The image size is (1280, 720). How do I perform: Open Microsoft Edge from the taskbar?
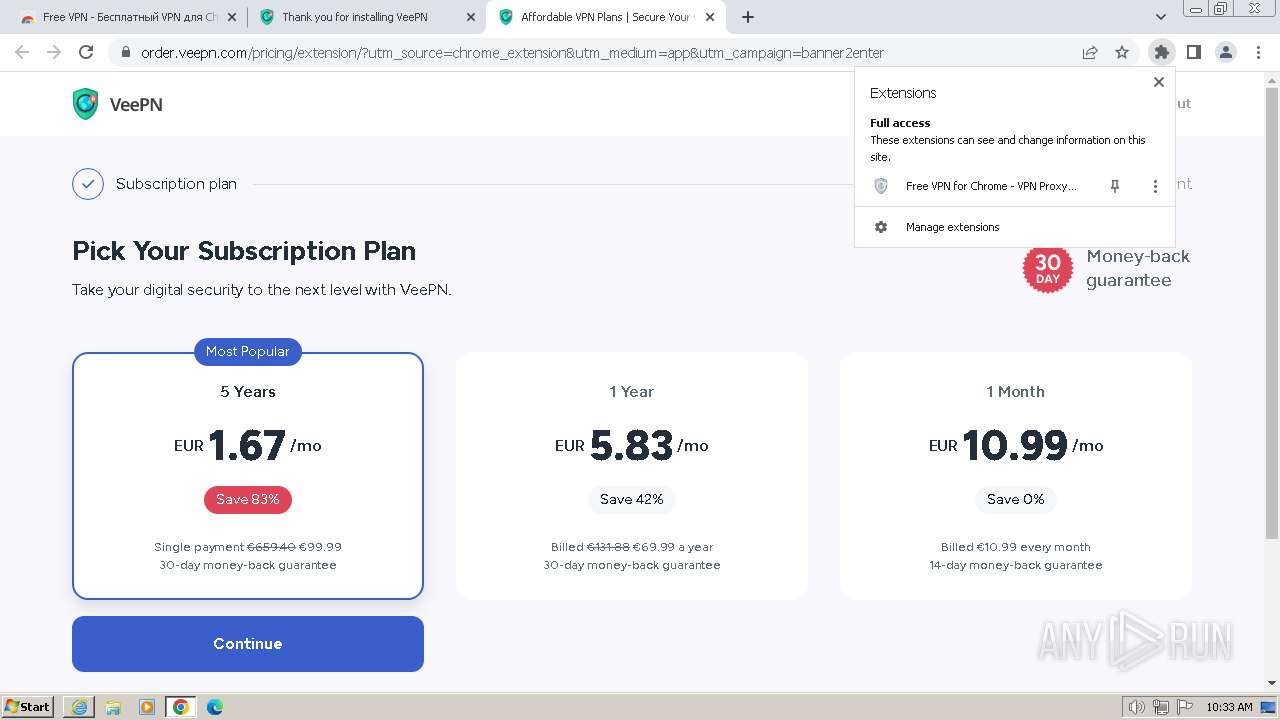pos(215,707)
